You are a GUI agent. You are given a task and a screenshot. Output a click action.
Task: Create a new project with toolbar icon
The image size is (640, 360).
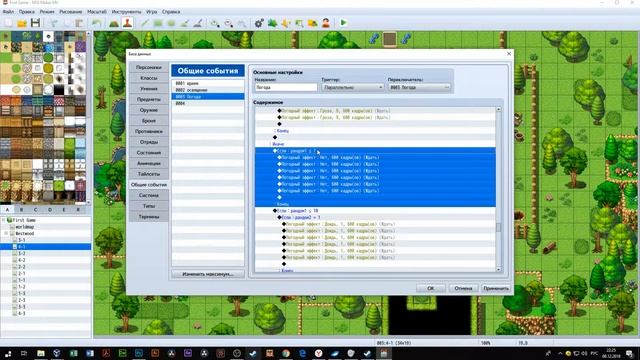click(x=8, y=23)
